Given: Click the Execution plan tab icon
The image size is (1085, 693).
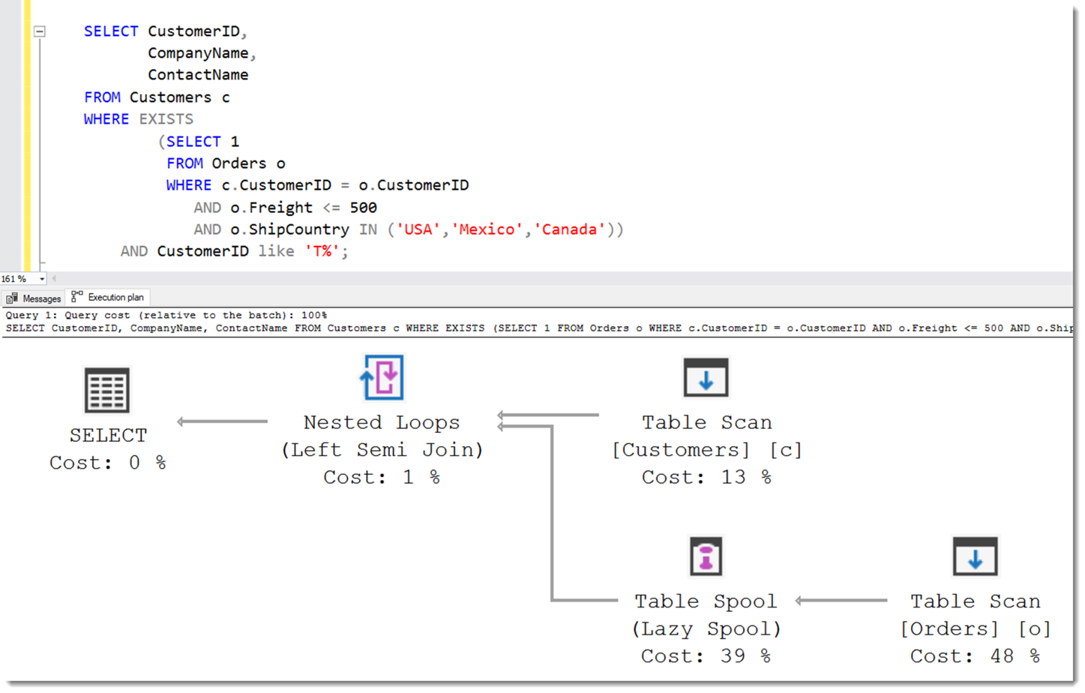Looking at the screenshot, I should click(x=78, y=297).
